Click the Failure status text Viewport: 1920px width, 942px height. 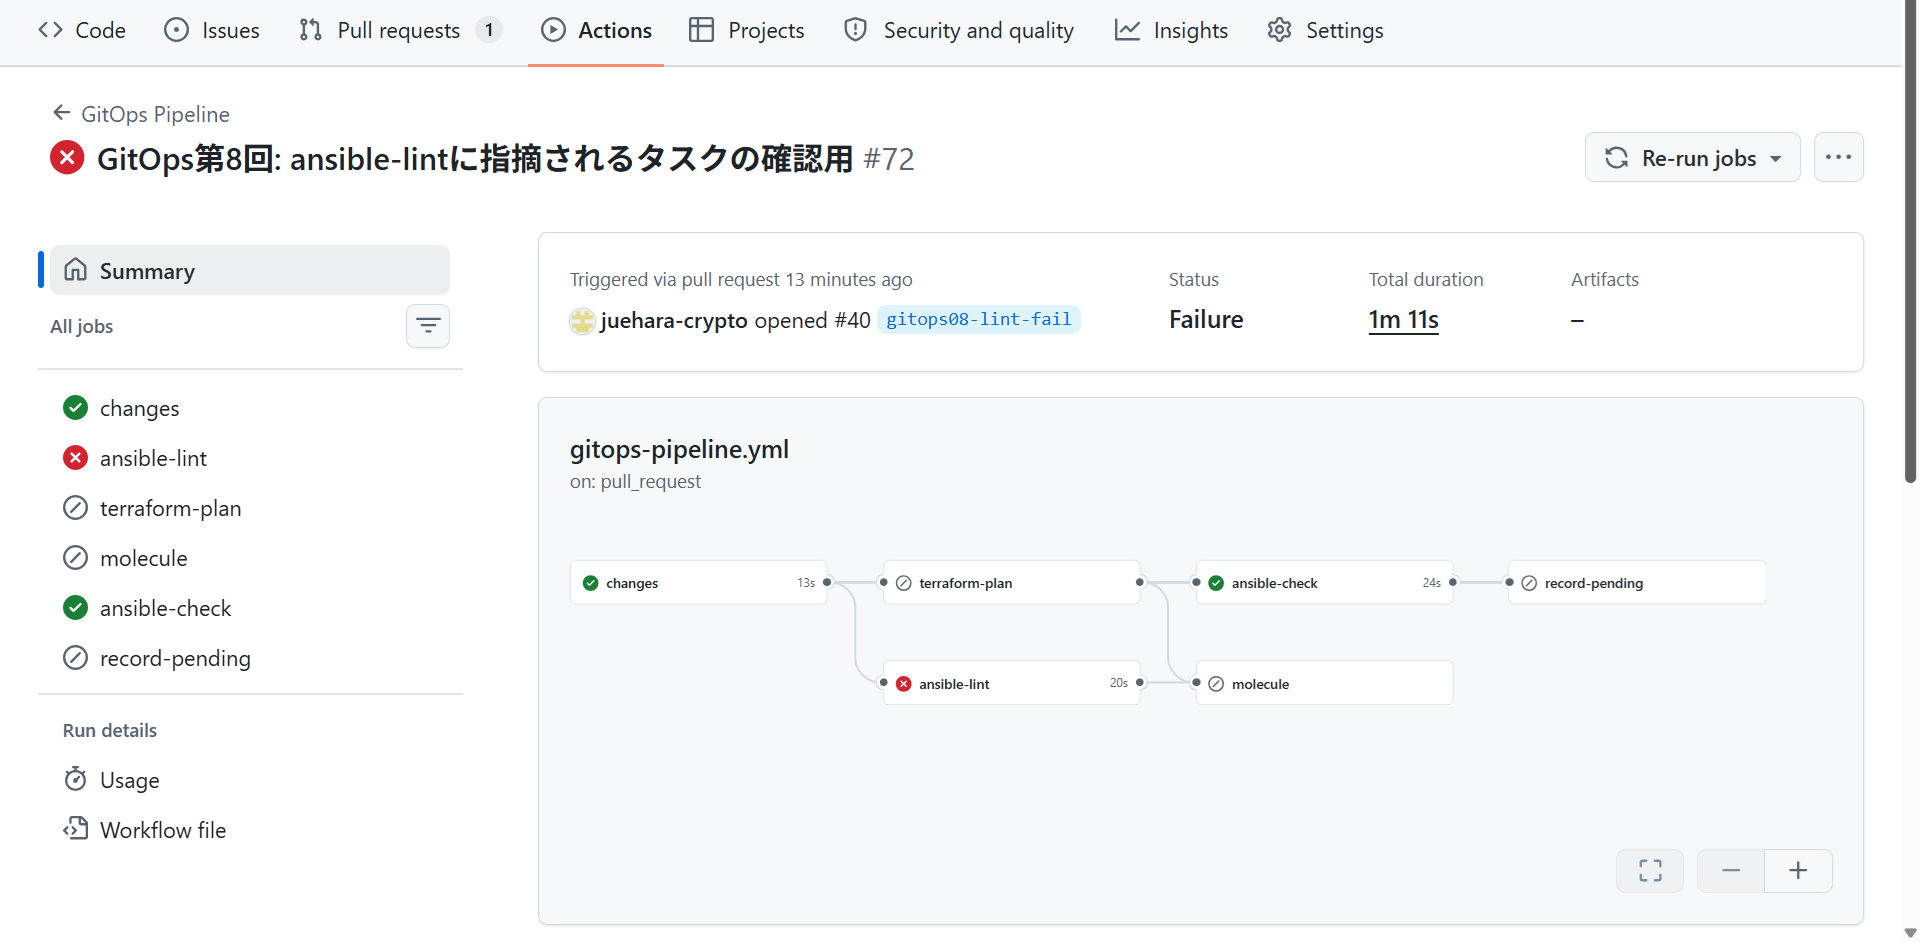coord(1206,319)
